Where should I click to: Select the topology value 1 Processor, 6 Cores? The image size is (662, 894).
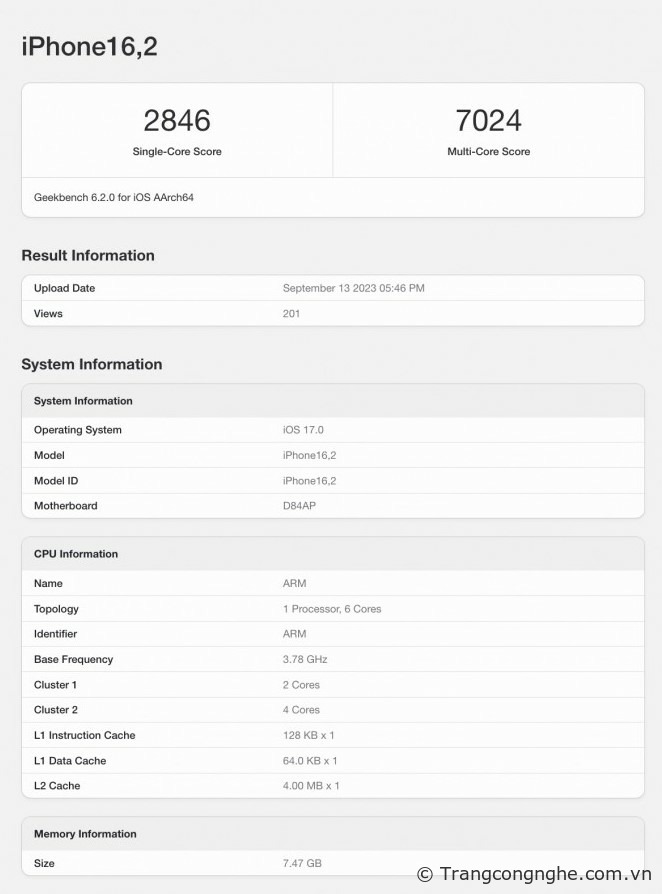tap(332, 609)
